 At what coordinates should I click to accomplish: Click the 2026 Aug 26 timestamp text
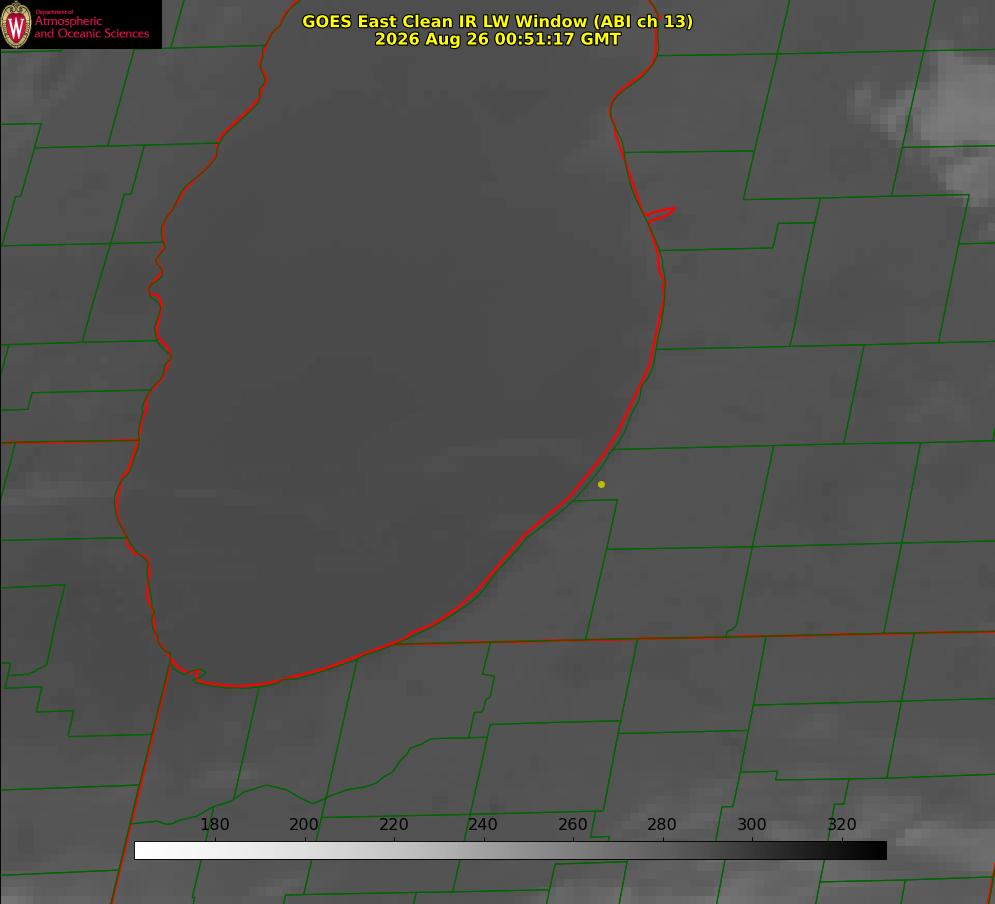coord(498,39)
